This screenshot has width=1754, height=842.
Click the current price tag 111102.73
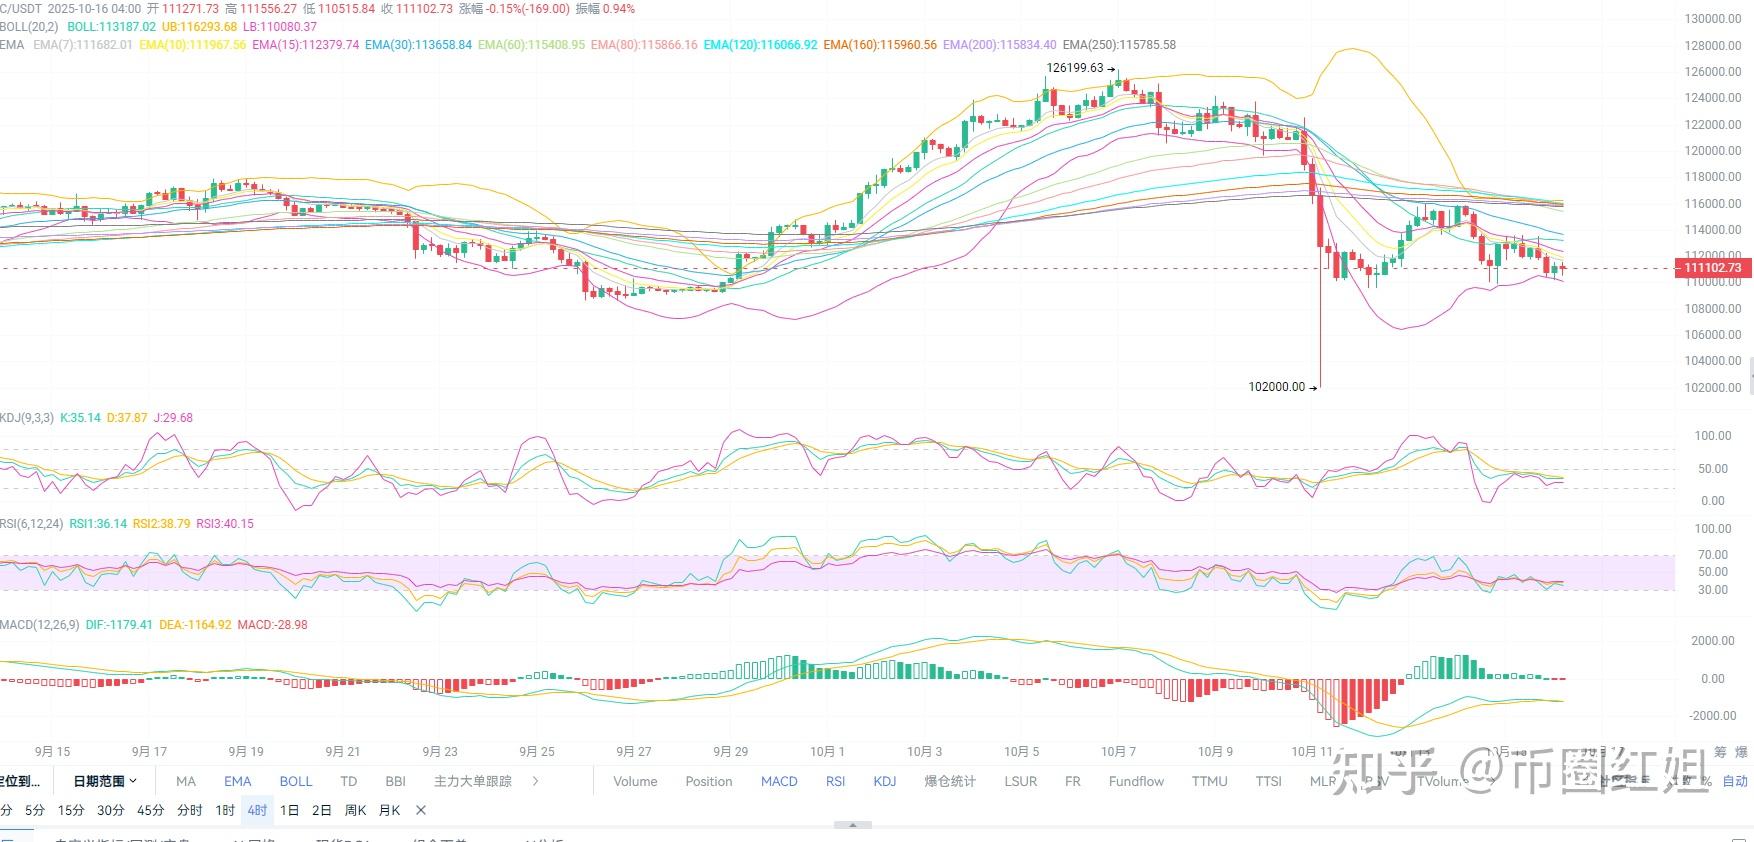pos(1712,268)
